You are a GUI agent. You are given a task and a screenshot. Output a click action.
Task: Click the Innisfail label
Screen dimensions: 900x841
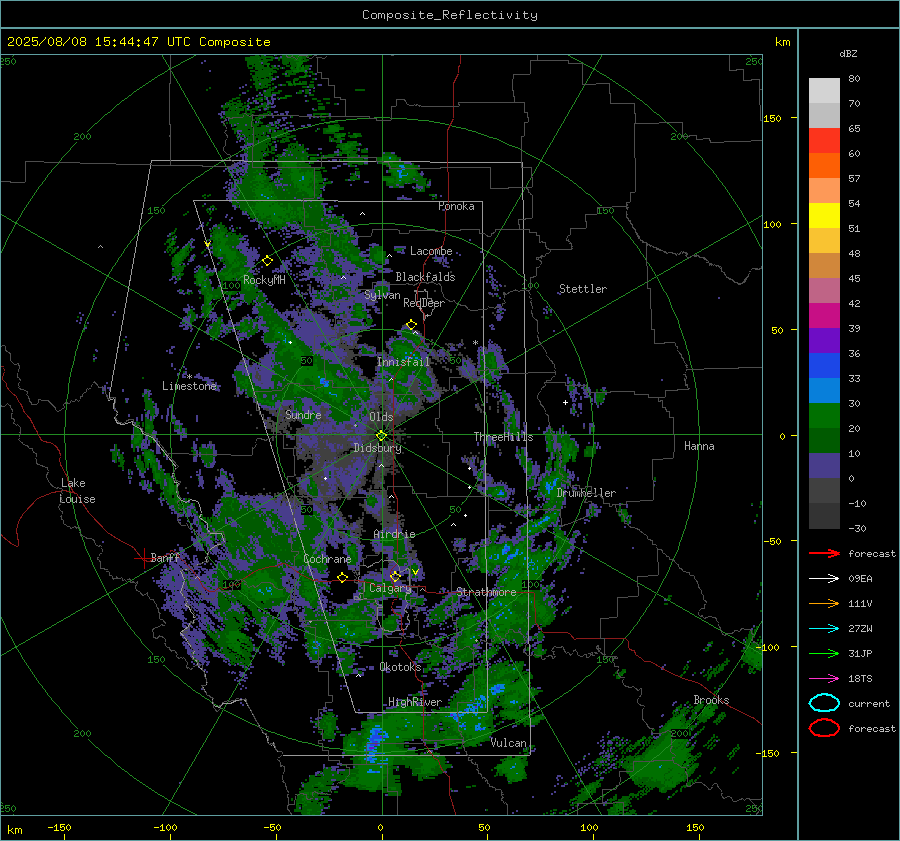point(403,362)
